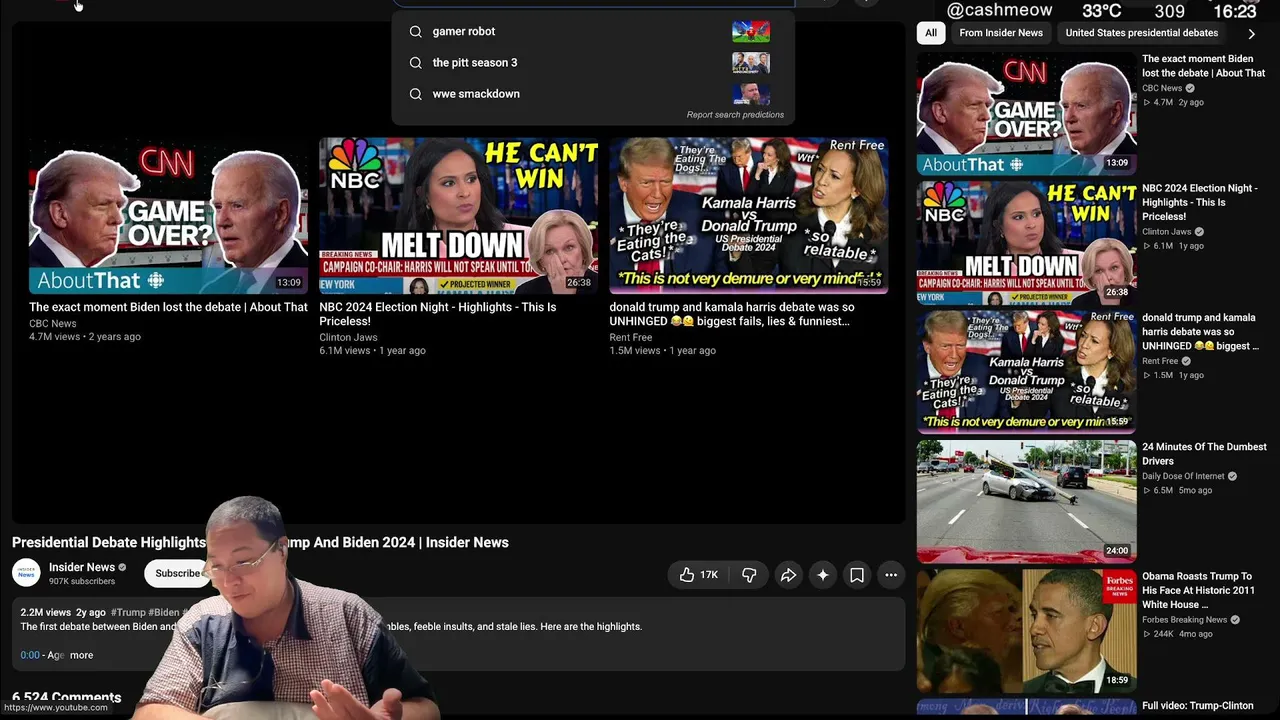Visit Clinton Jaws channel under the end-screen video
Viewport: 1280px width, 720px height.
tap(348, 338)
